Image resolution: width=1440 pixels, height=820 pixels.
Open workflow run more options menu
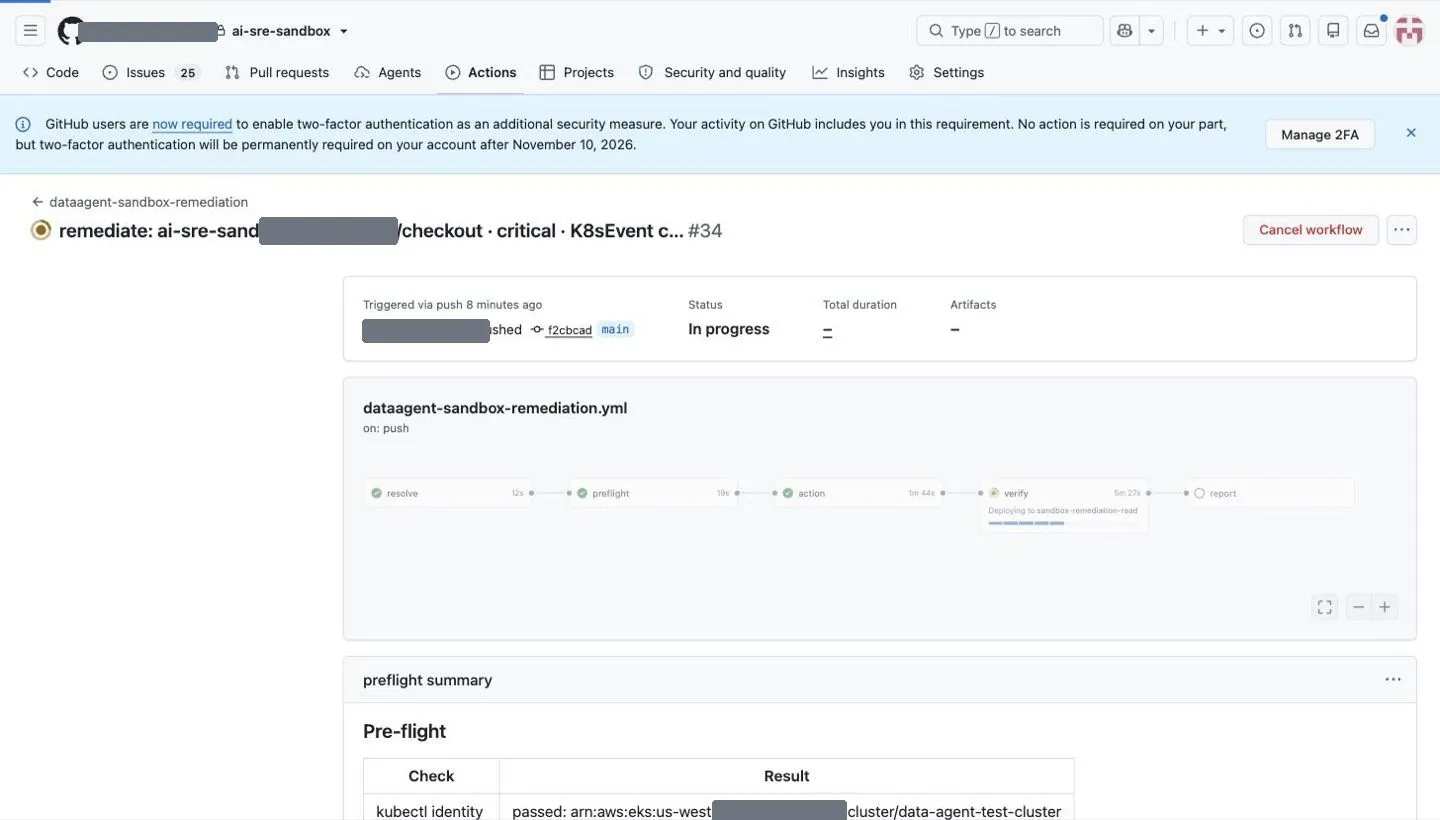click(x=1402, y=230)
